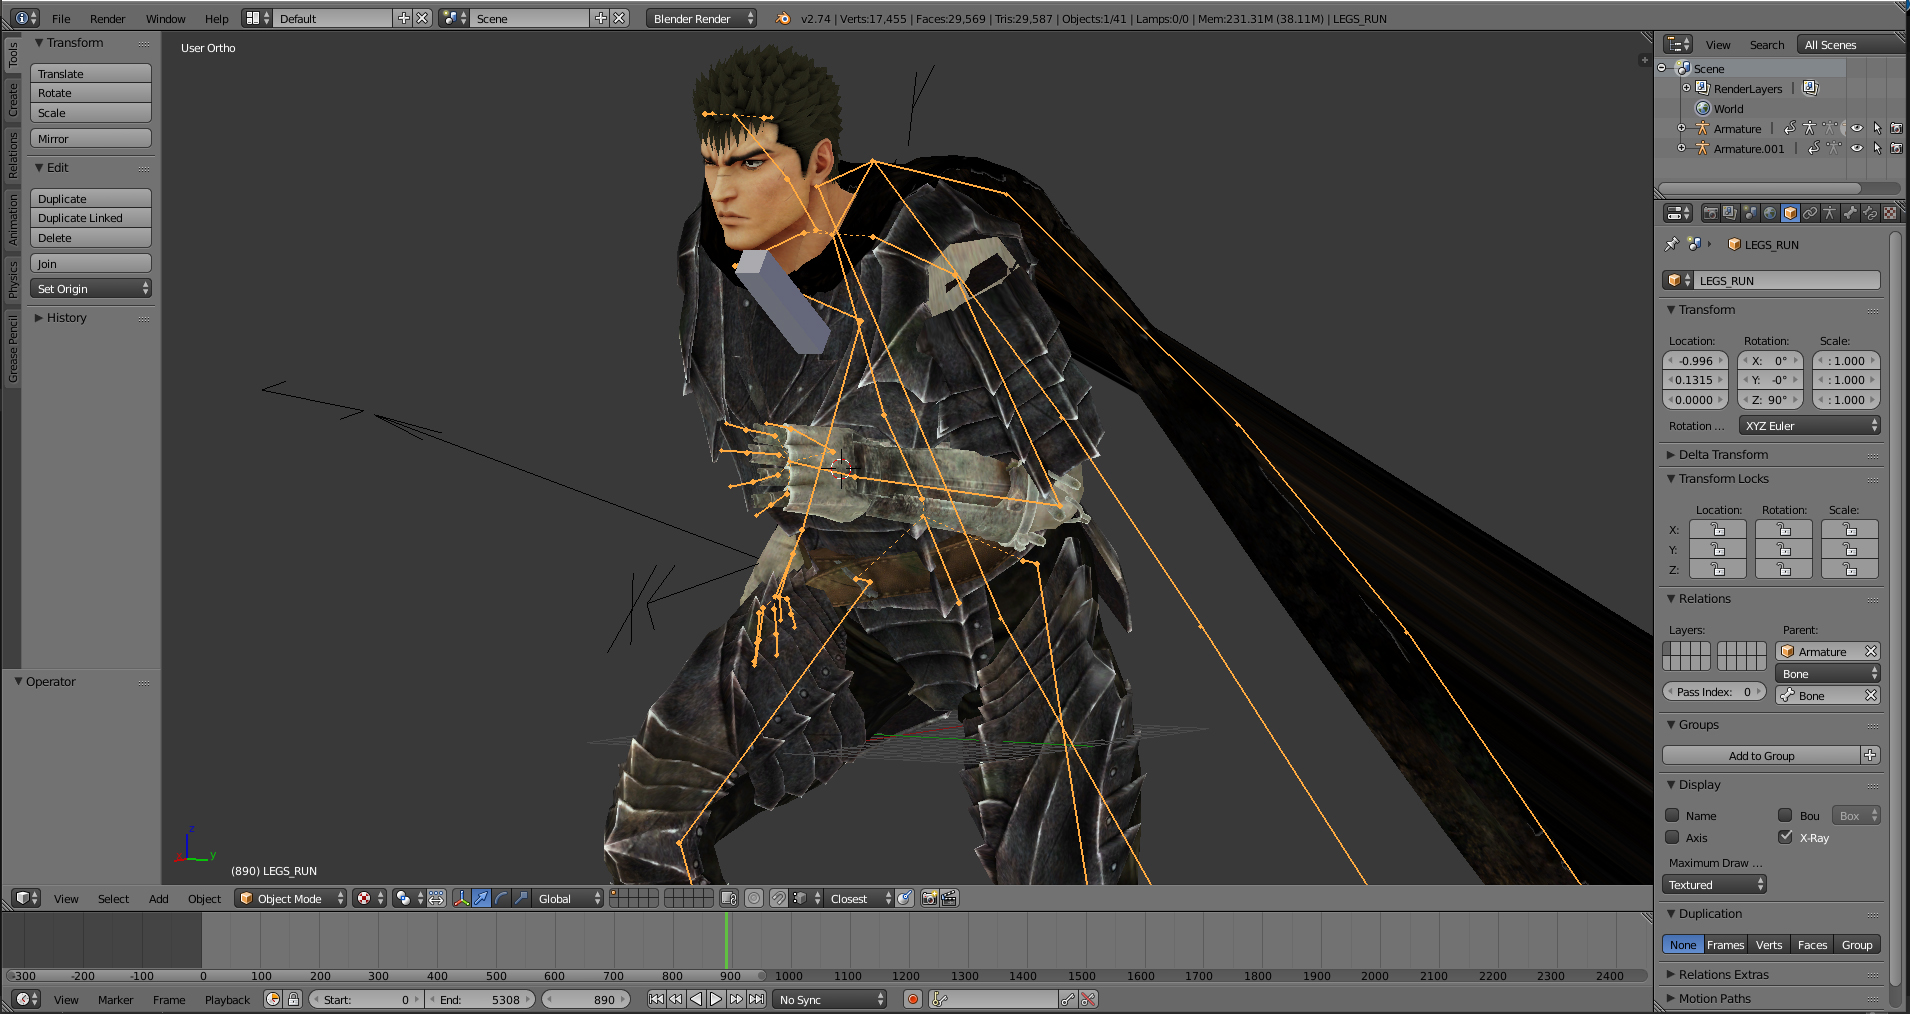The height and width of the screenshot is (1014, 1910).
Task: Jump to the timeline's first frame
Action: point(656,999)
